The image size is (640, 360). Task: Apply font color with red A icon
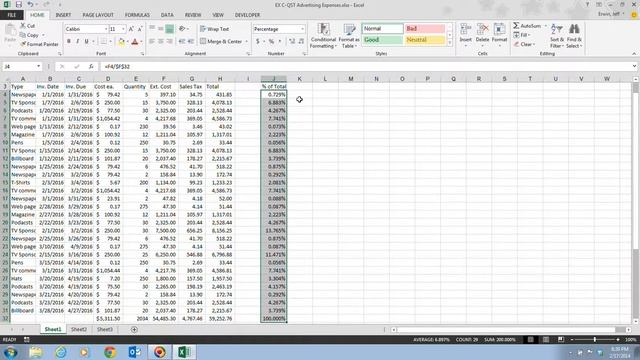pos(135,42)
